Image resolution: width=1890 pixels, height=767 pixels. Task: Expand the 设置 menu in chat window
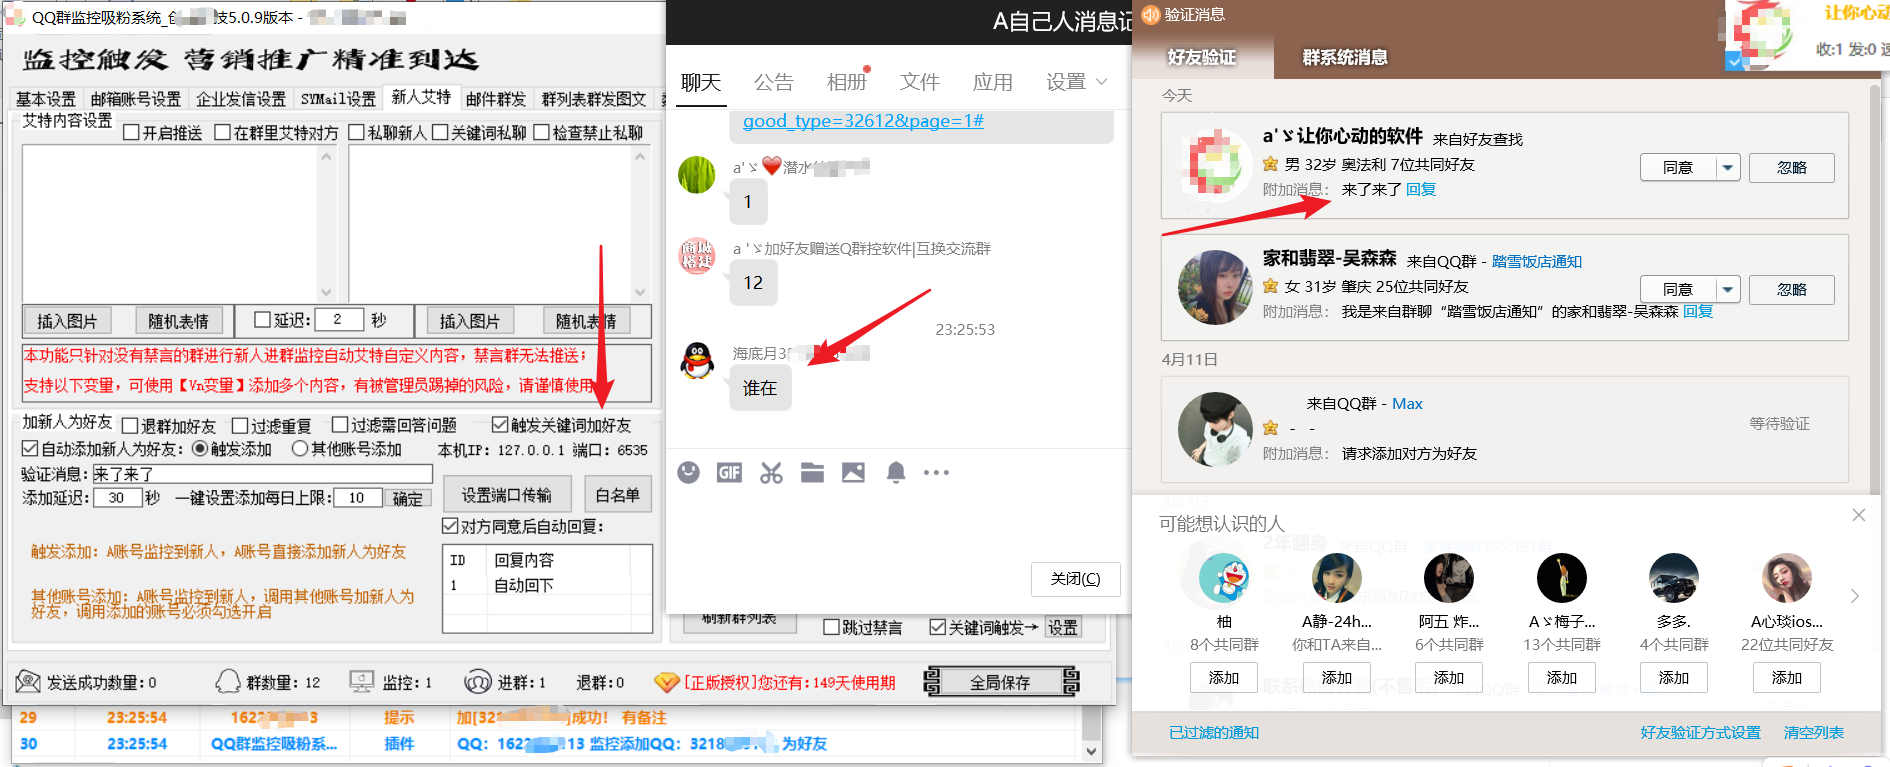pyautogui.click(x=1077, y=82)
